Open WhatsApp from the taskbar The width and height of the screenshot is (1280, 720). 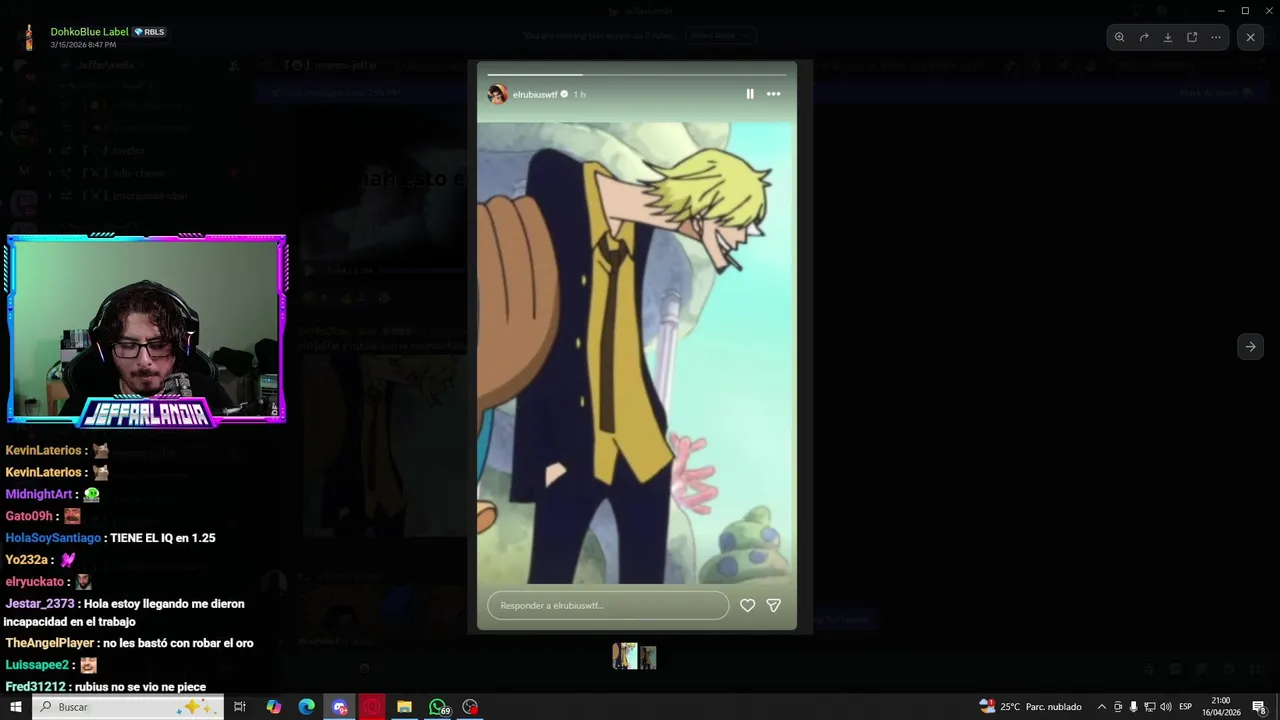438,707
